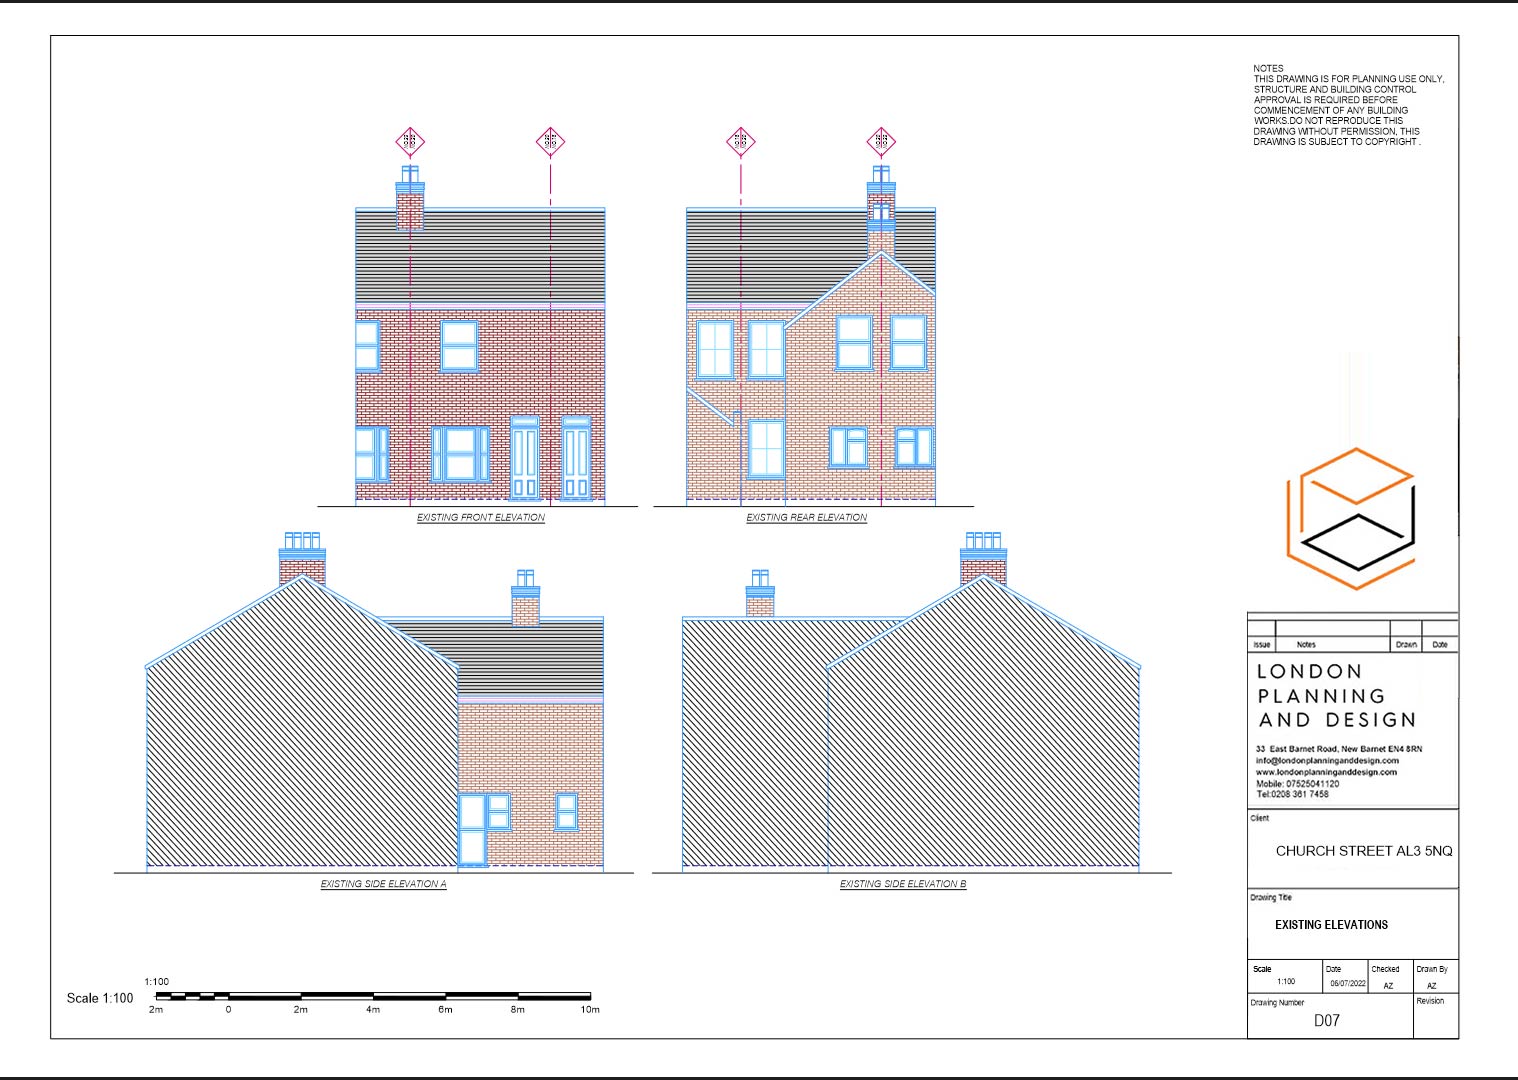Select the small window symbol in side elevation A
Viewport: 1518px width, 1080px height.
click(x=566, y=812)
